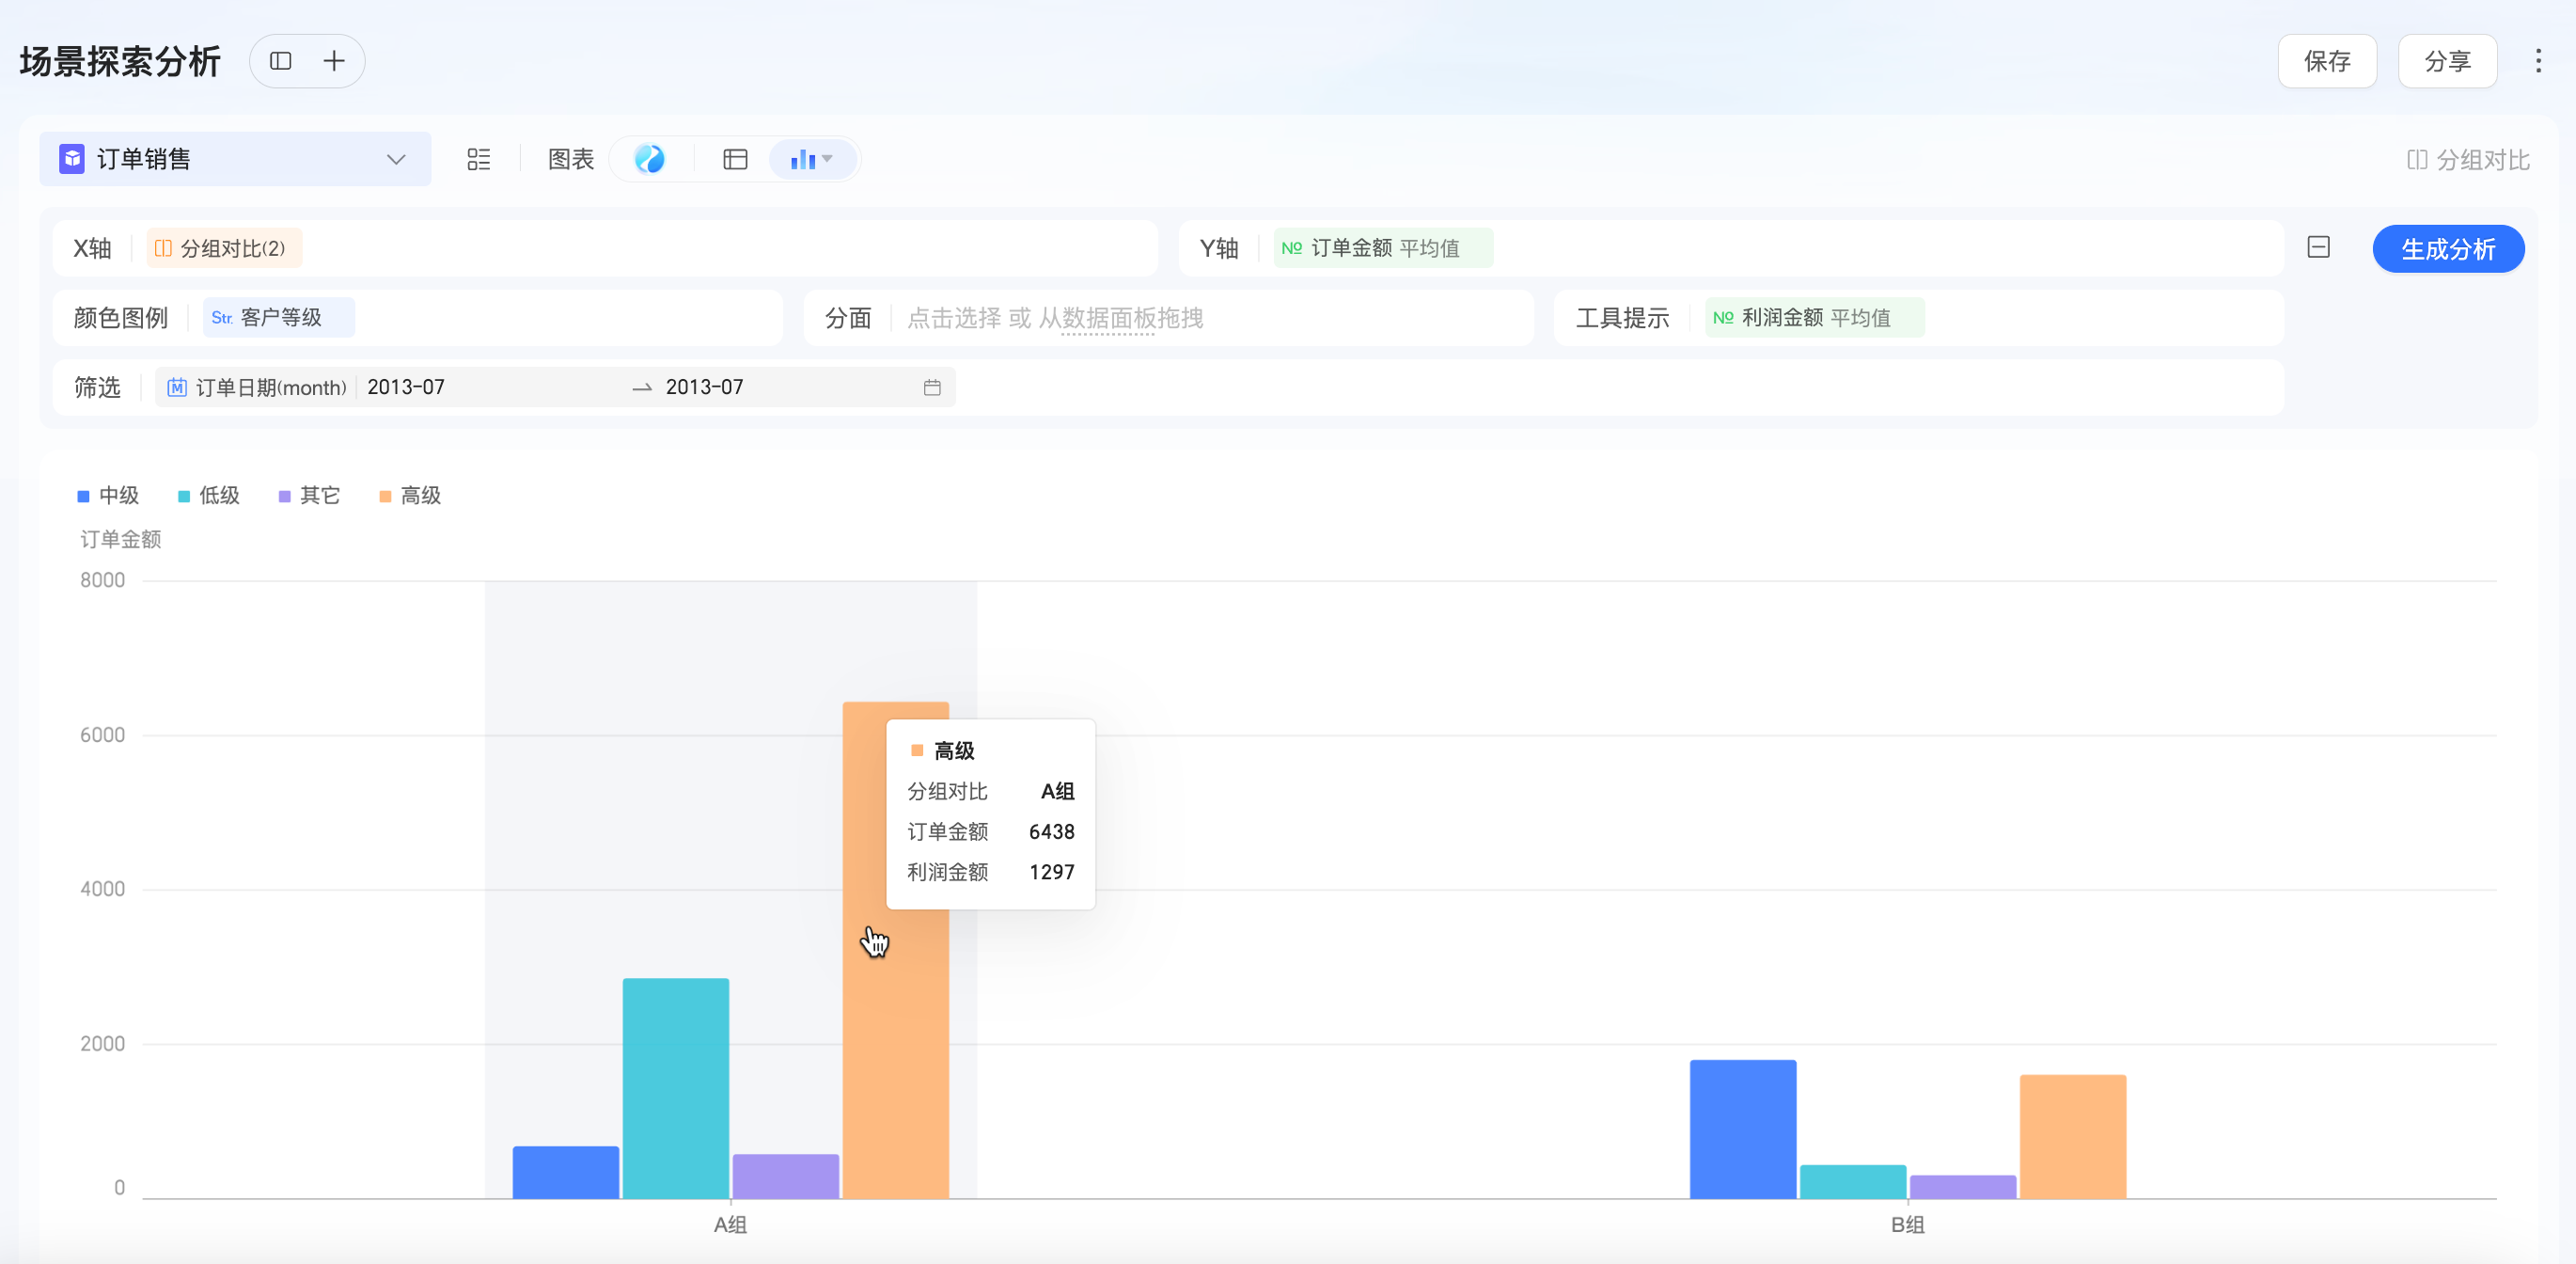Viewport: 2576px width, 1264px height.
Task: Click the sidebar panel layout icon
Action: [x=281, y=61]
